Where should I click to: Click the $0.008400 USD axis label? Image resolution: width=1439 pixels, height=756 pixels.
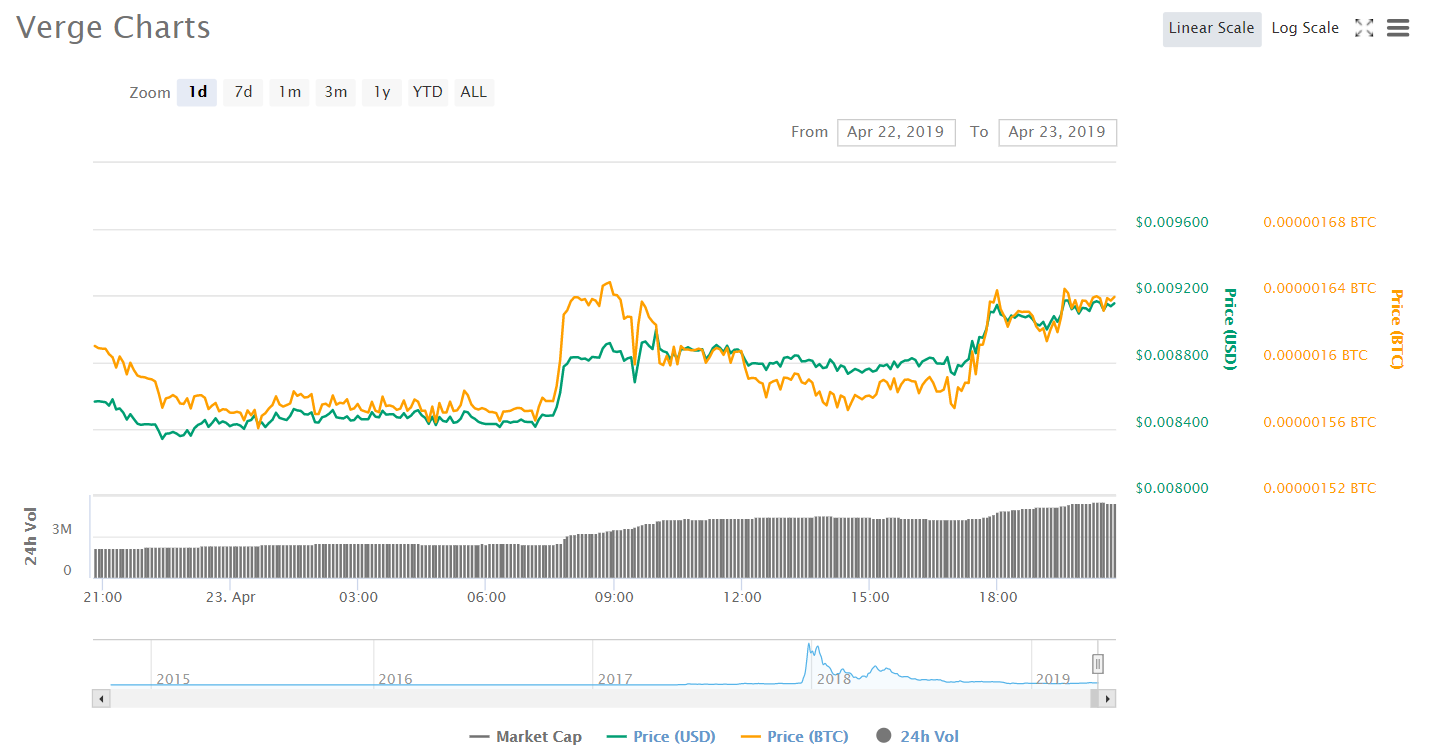click(1172, 422)
